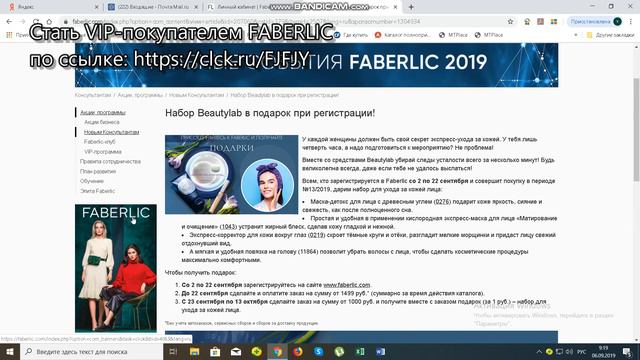This screenshot has width=640, height=360.
Task: Open the Где купить bookmark
Action: coord(351,35)
